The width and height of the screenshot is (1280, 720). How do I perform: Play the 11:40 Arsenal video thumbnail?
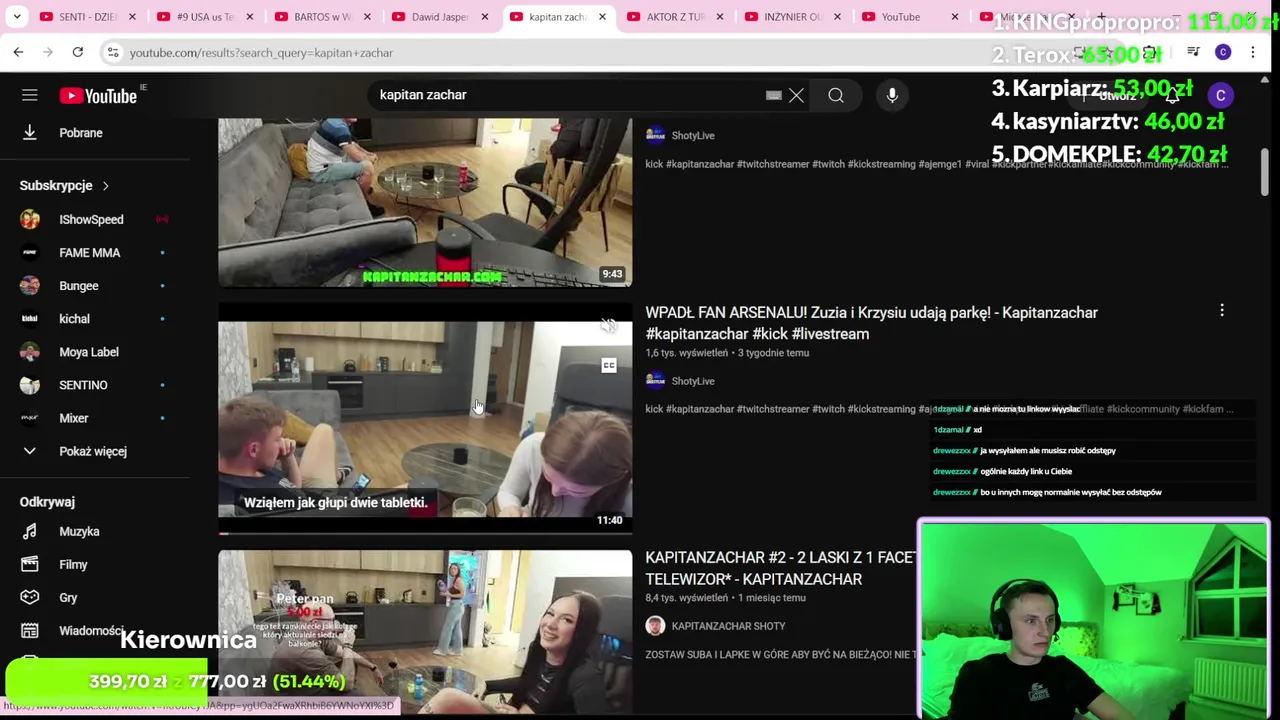pyautogui.click(x=425, y=418)
